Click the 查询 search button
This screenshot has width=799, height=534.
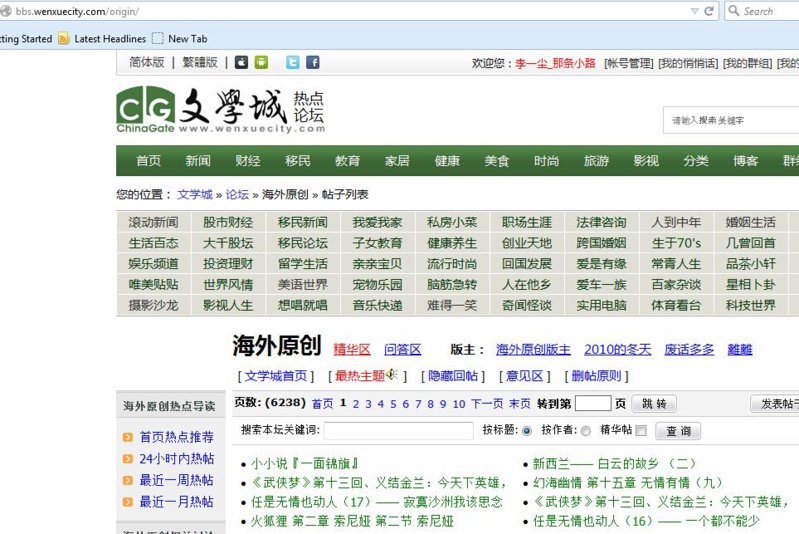coord(678,431)
